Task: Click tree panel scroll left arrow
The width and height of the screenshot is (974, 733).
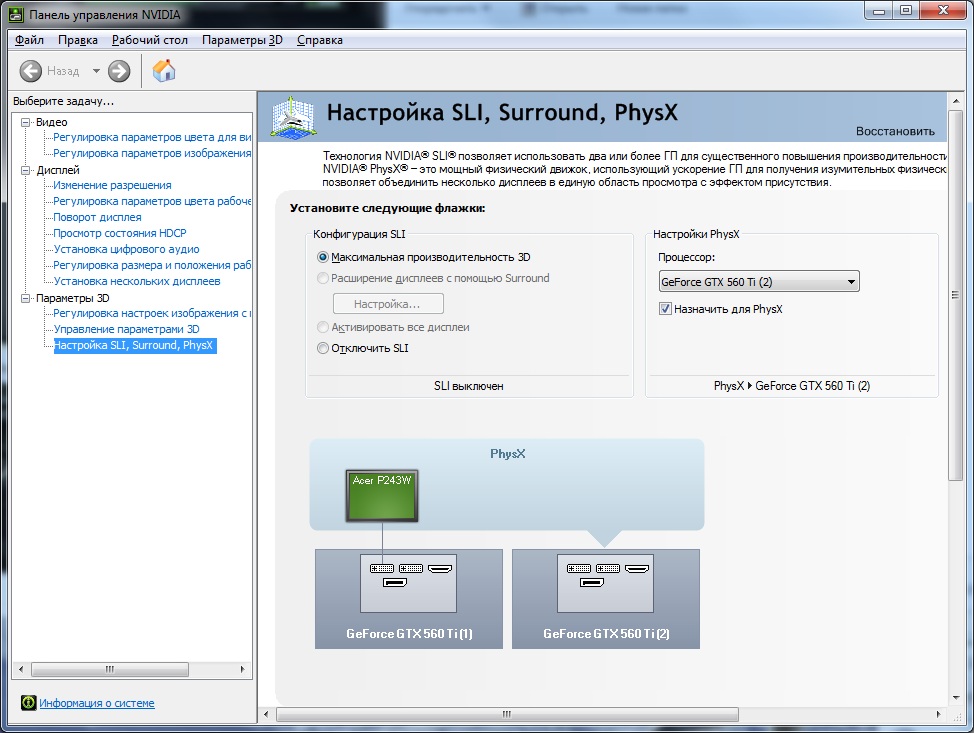Action: [x=21, y=669]
